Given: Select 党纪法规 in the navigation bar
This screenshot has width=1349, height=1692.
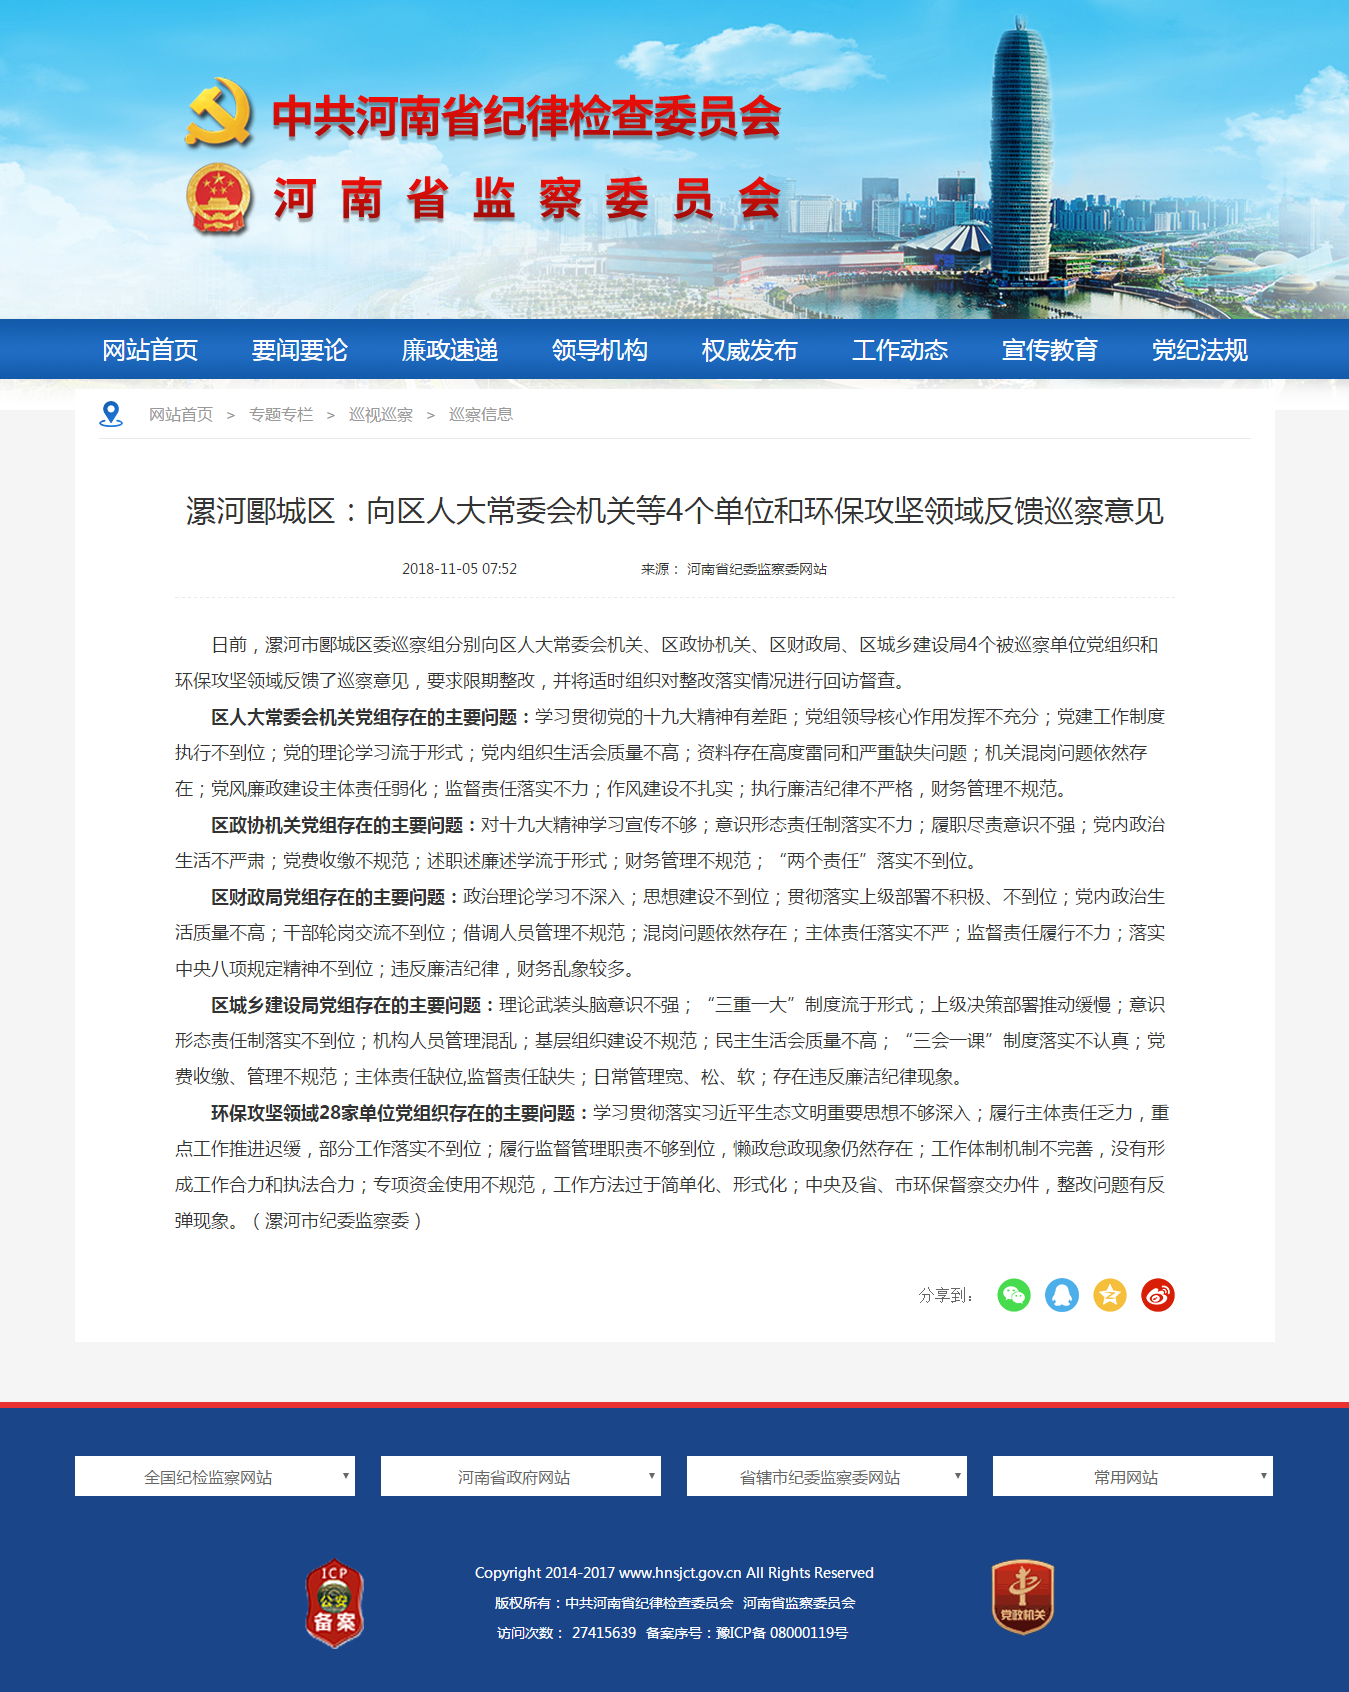Looking at the screenshot, I should click(x=1200, y=350).
